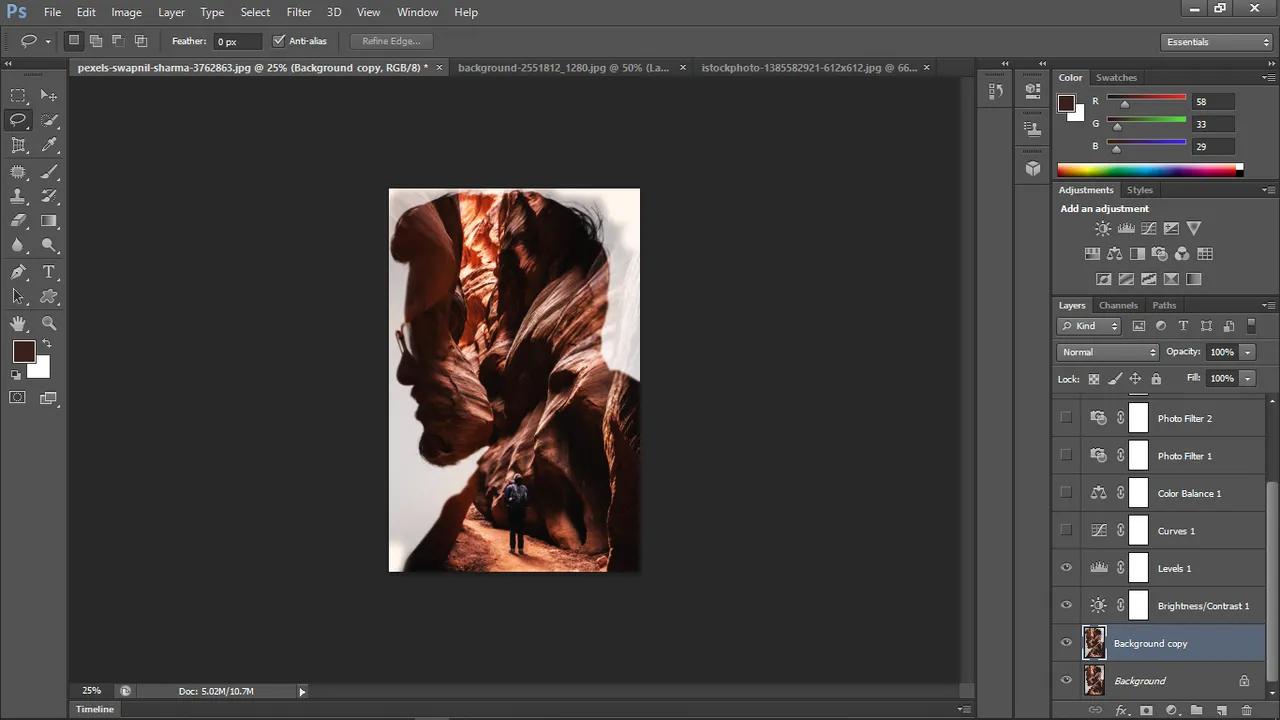This screenshot has height=720, width=1280.
Task: Toggle Anti-alias checkbox
Action: click(x=279, y=41)
